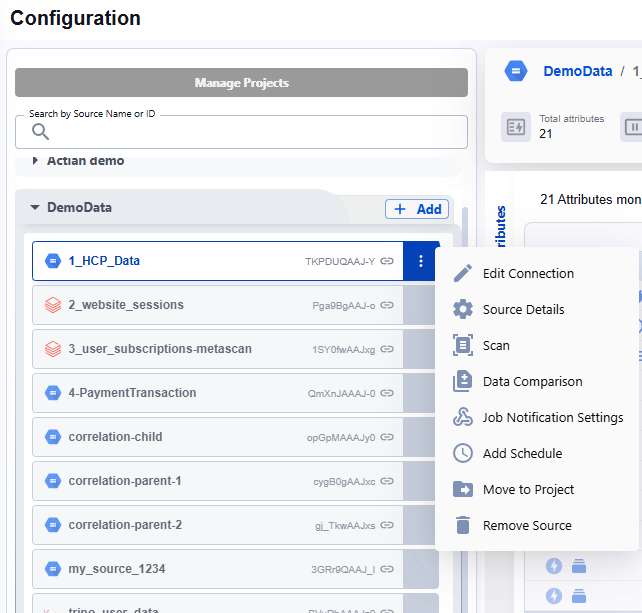Click the link icon beside correlation-parent-1
Screen dimensions: 642x613
[x=387, y=481]
